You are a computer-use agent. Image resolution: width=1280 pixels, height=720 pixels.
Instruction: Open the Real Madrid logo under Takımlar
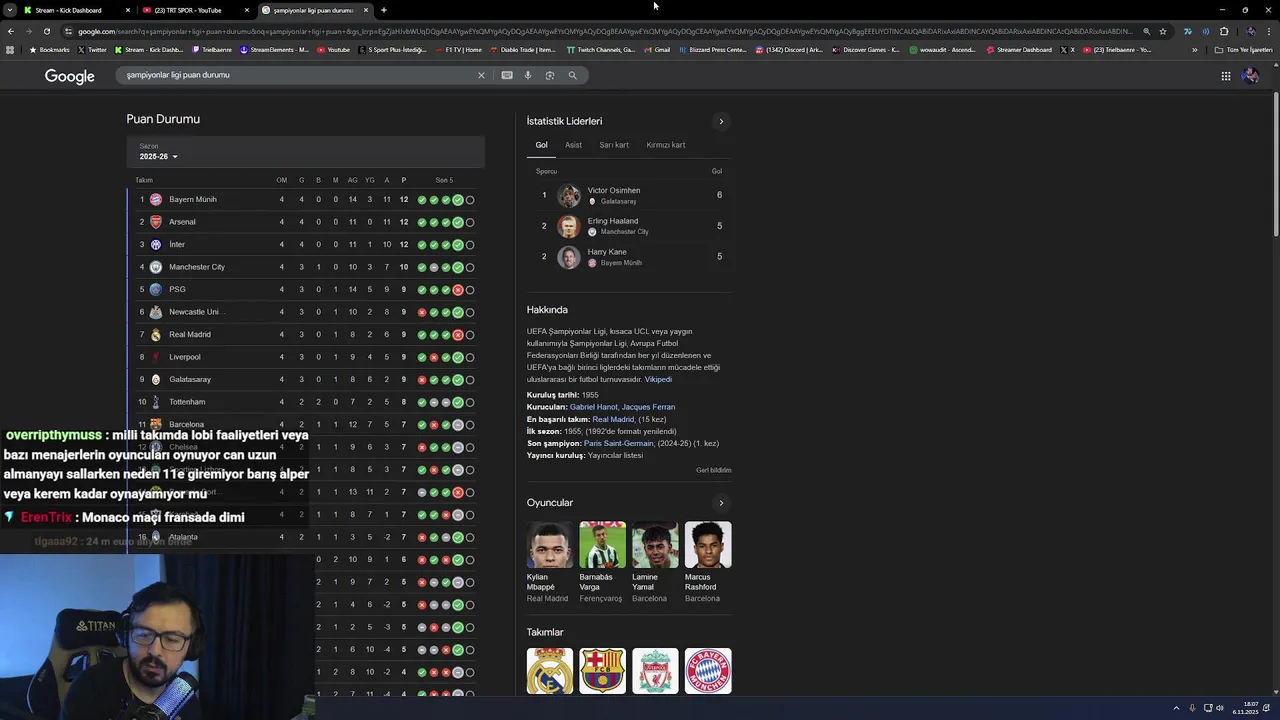coord(550,671)
